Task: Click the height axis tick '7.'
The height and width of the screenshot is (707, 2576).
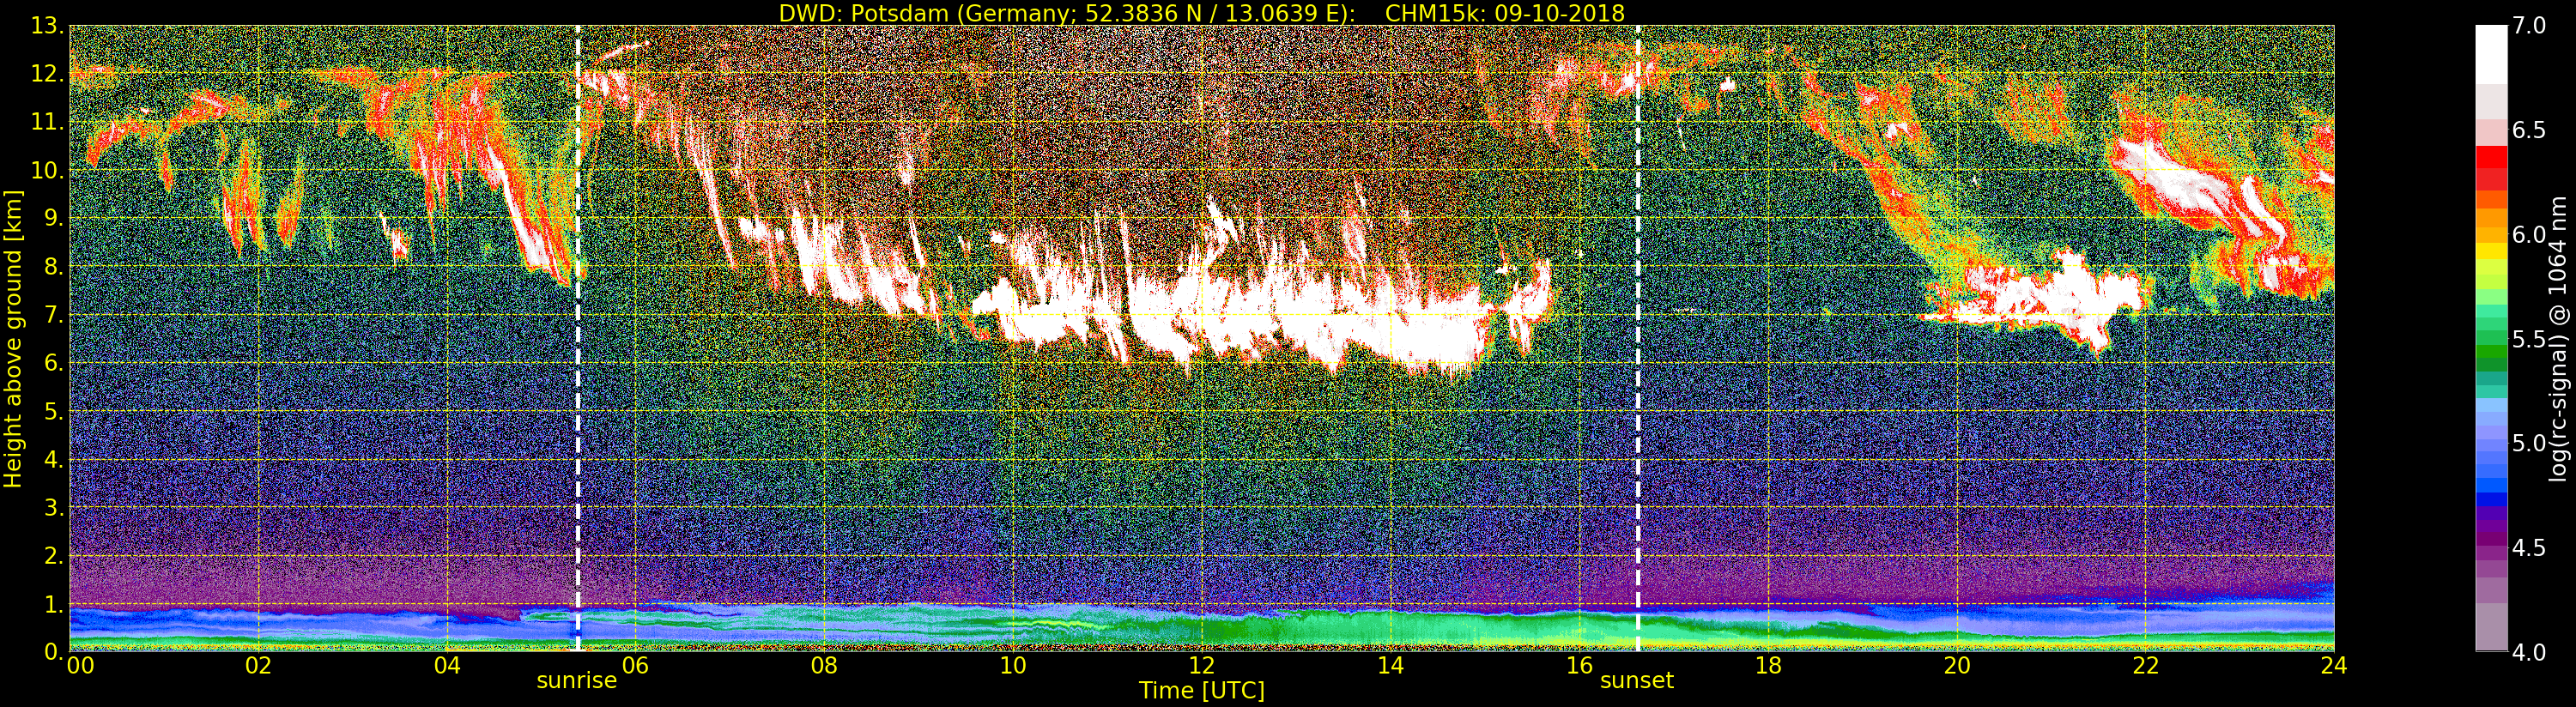Action: [54, 315]
